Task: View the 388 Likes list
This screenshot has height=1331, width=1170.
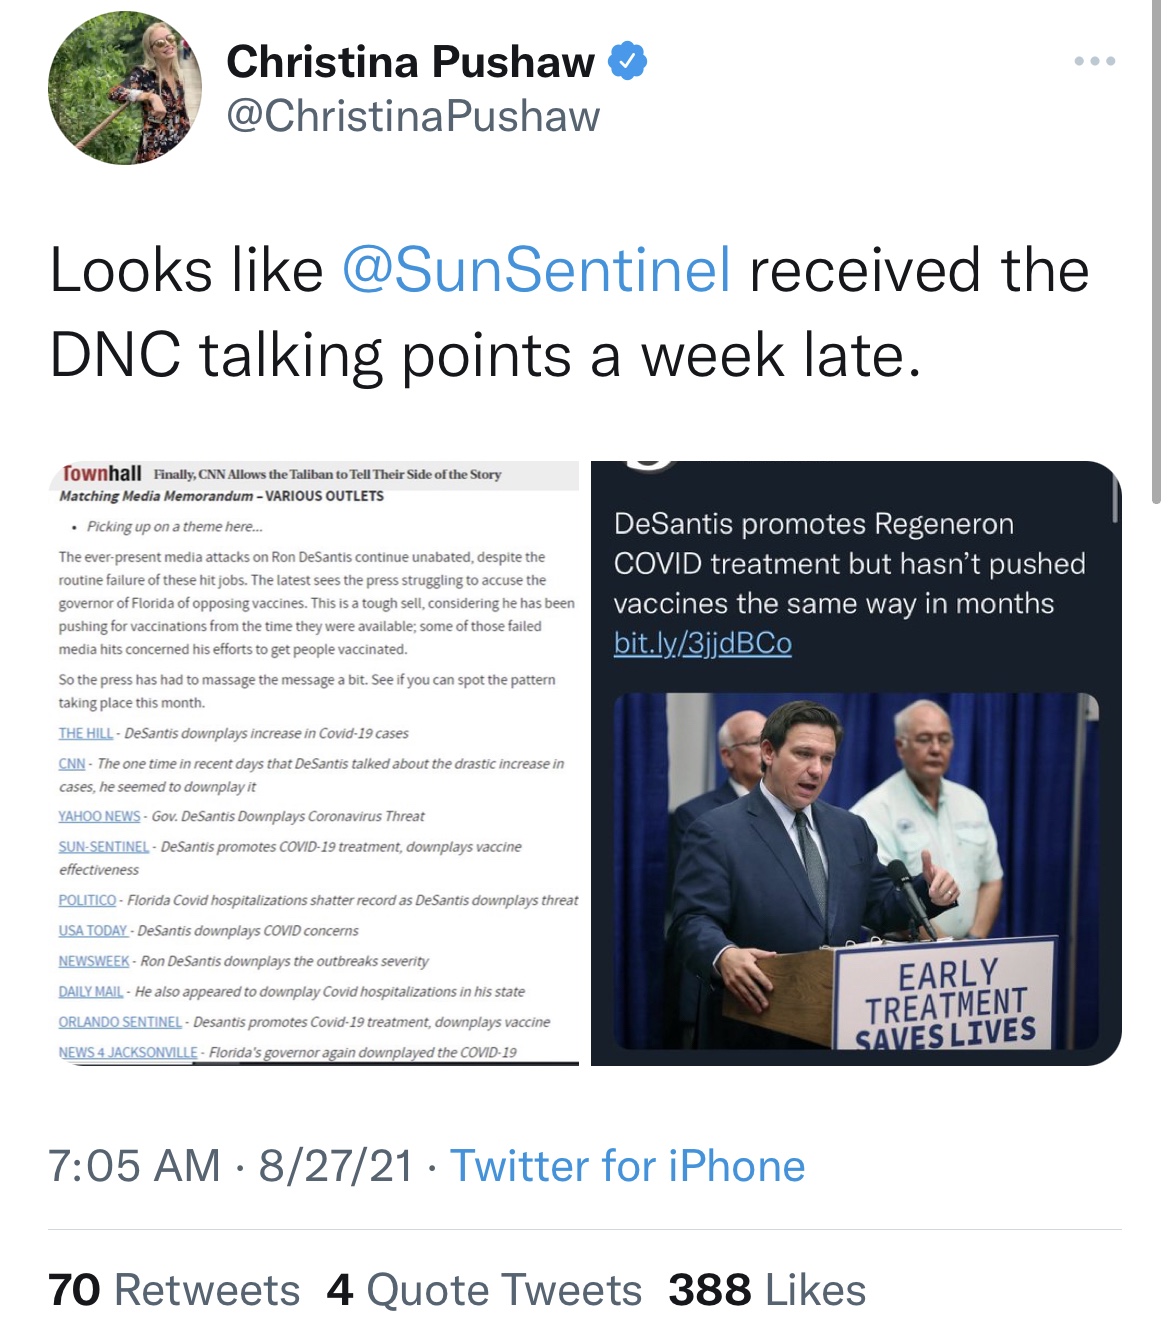Action: [x=767, y=1290]
